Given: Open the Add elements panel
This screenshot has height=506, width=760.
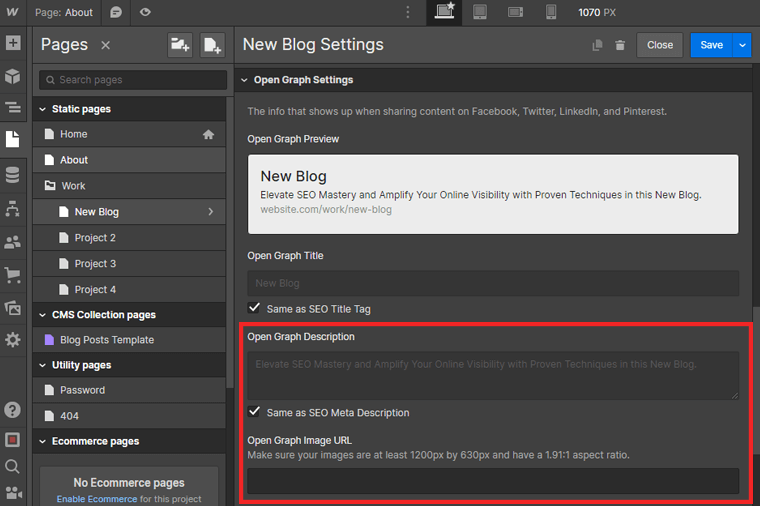Looking at the screenshot, I should point(13,43).
